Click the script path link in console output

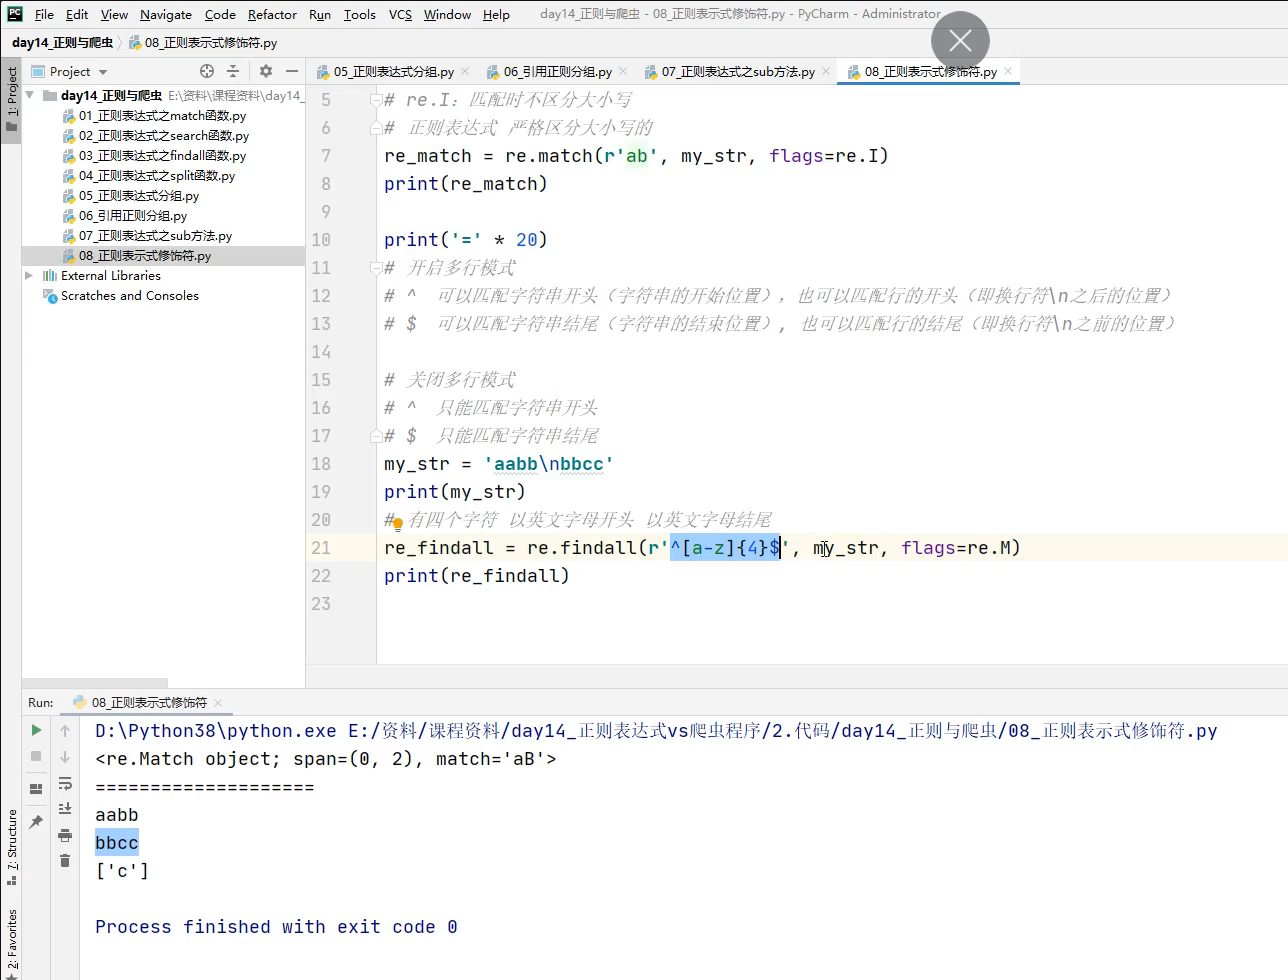coord(782,730)
